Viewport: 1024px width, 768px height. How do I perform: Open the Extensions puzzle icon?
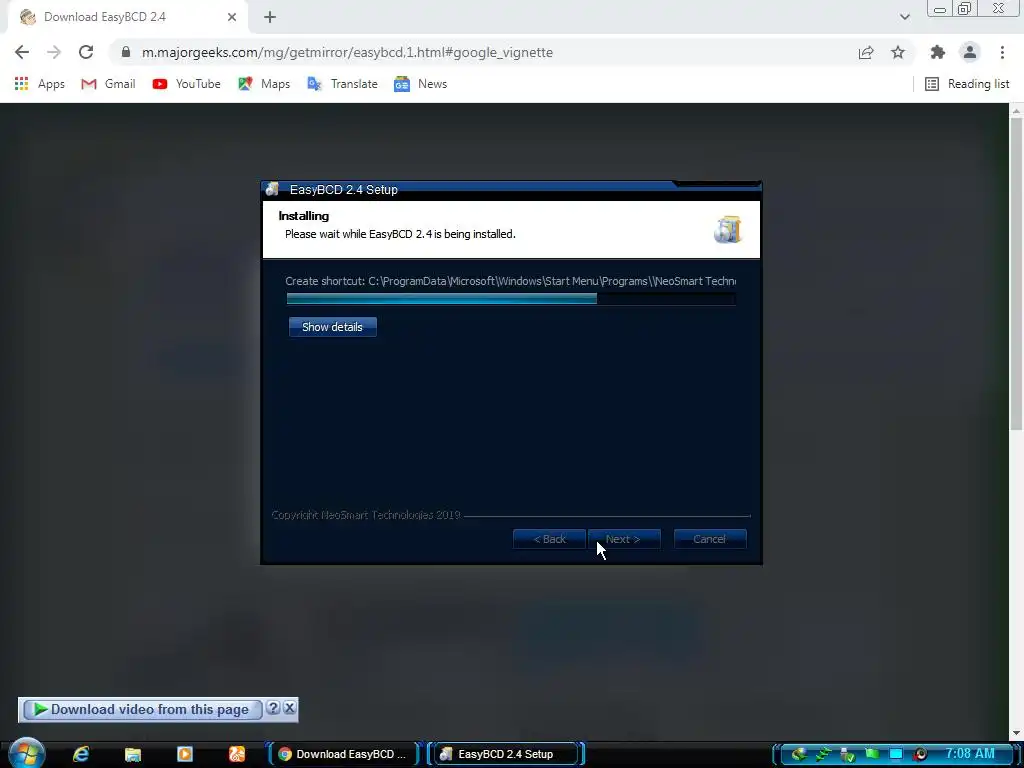pos(938,52)
